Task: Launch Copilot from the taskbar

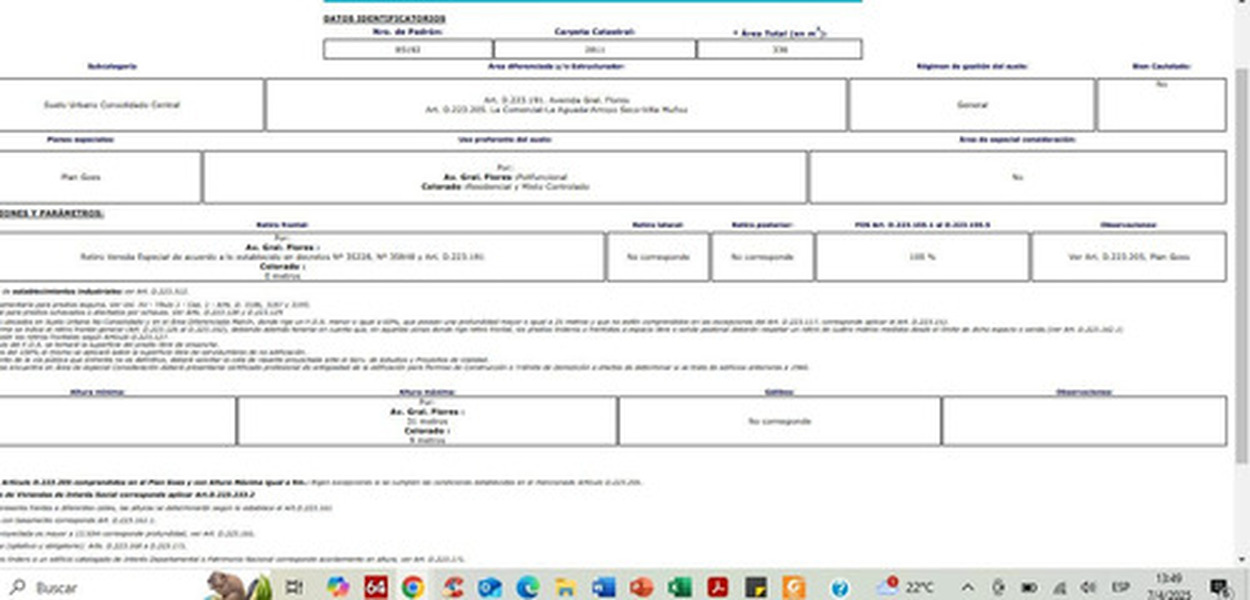Action: 337,587
